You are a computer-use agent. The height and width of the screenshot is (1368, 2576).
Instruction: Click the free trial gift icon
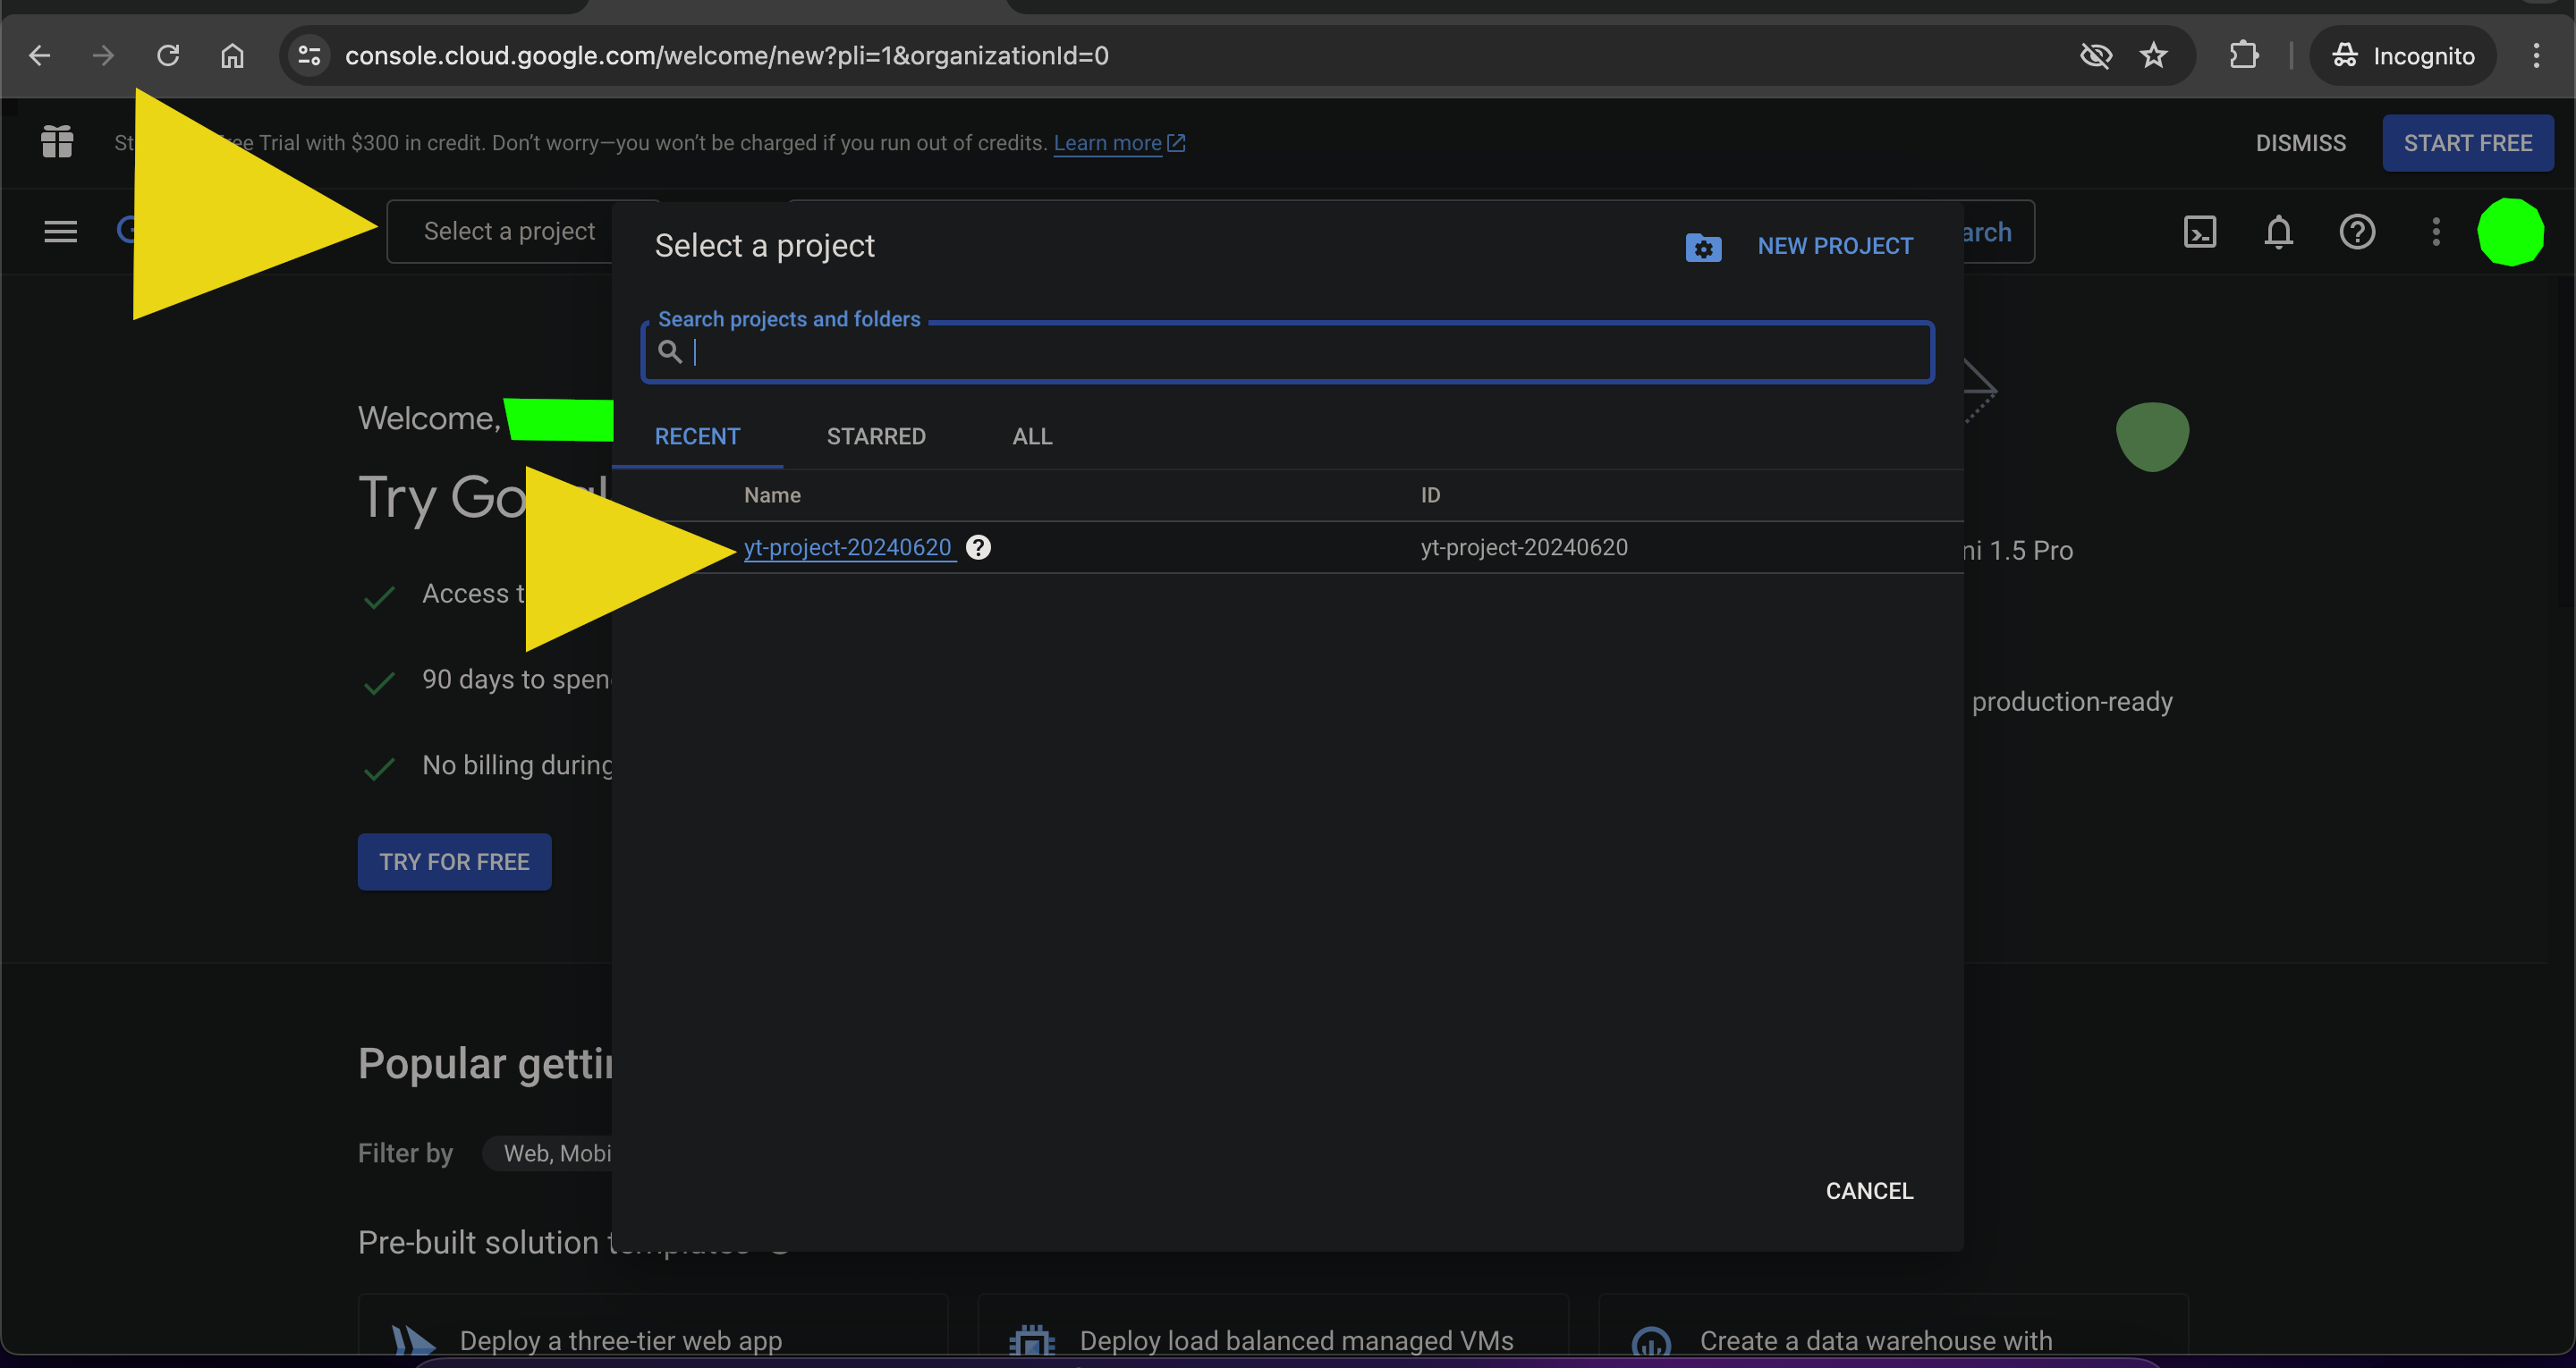tap(57, 142)
